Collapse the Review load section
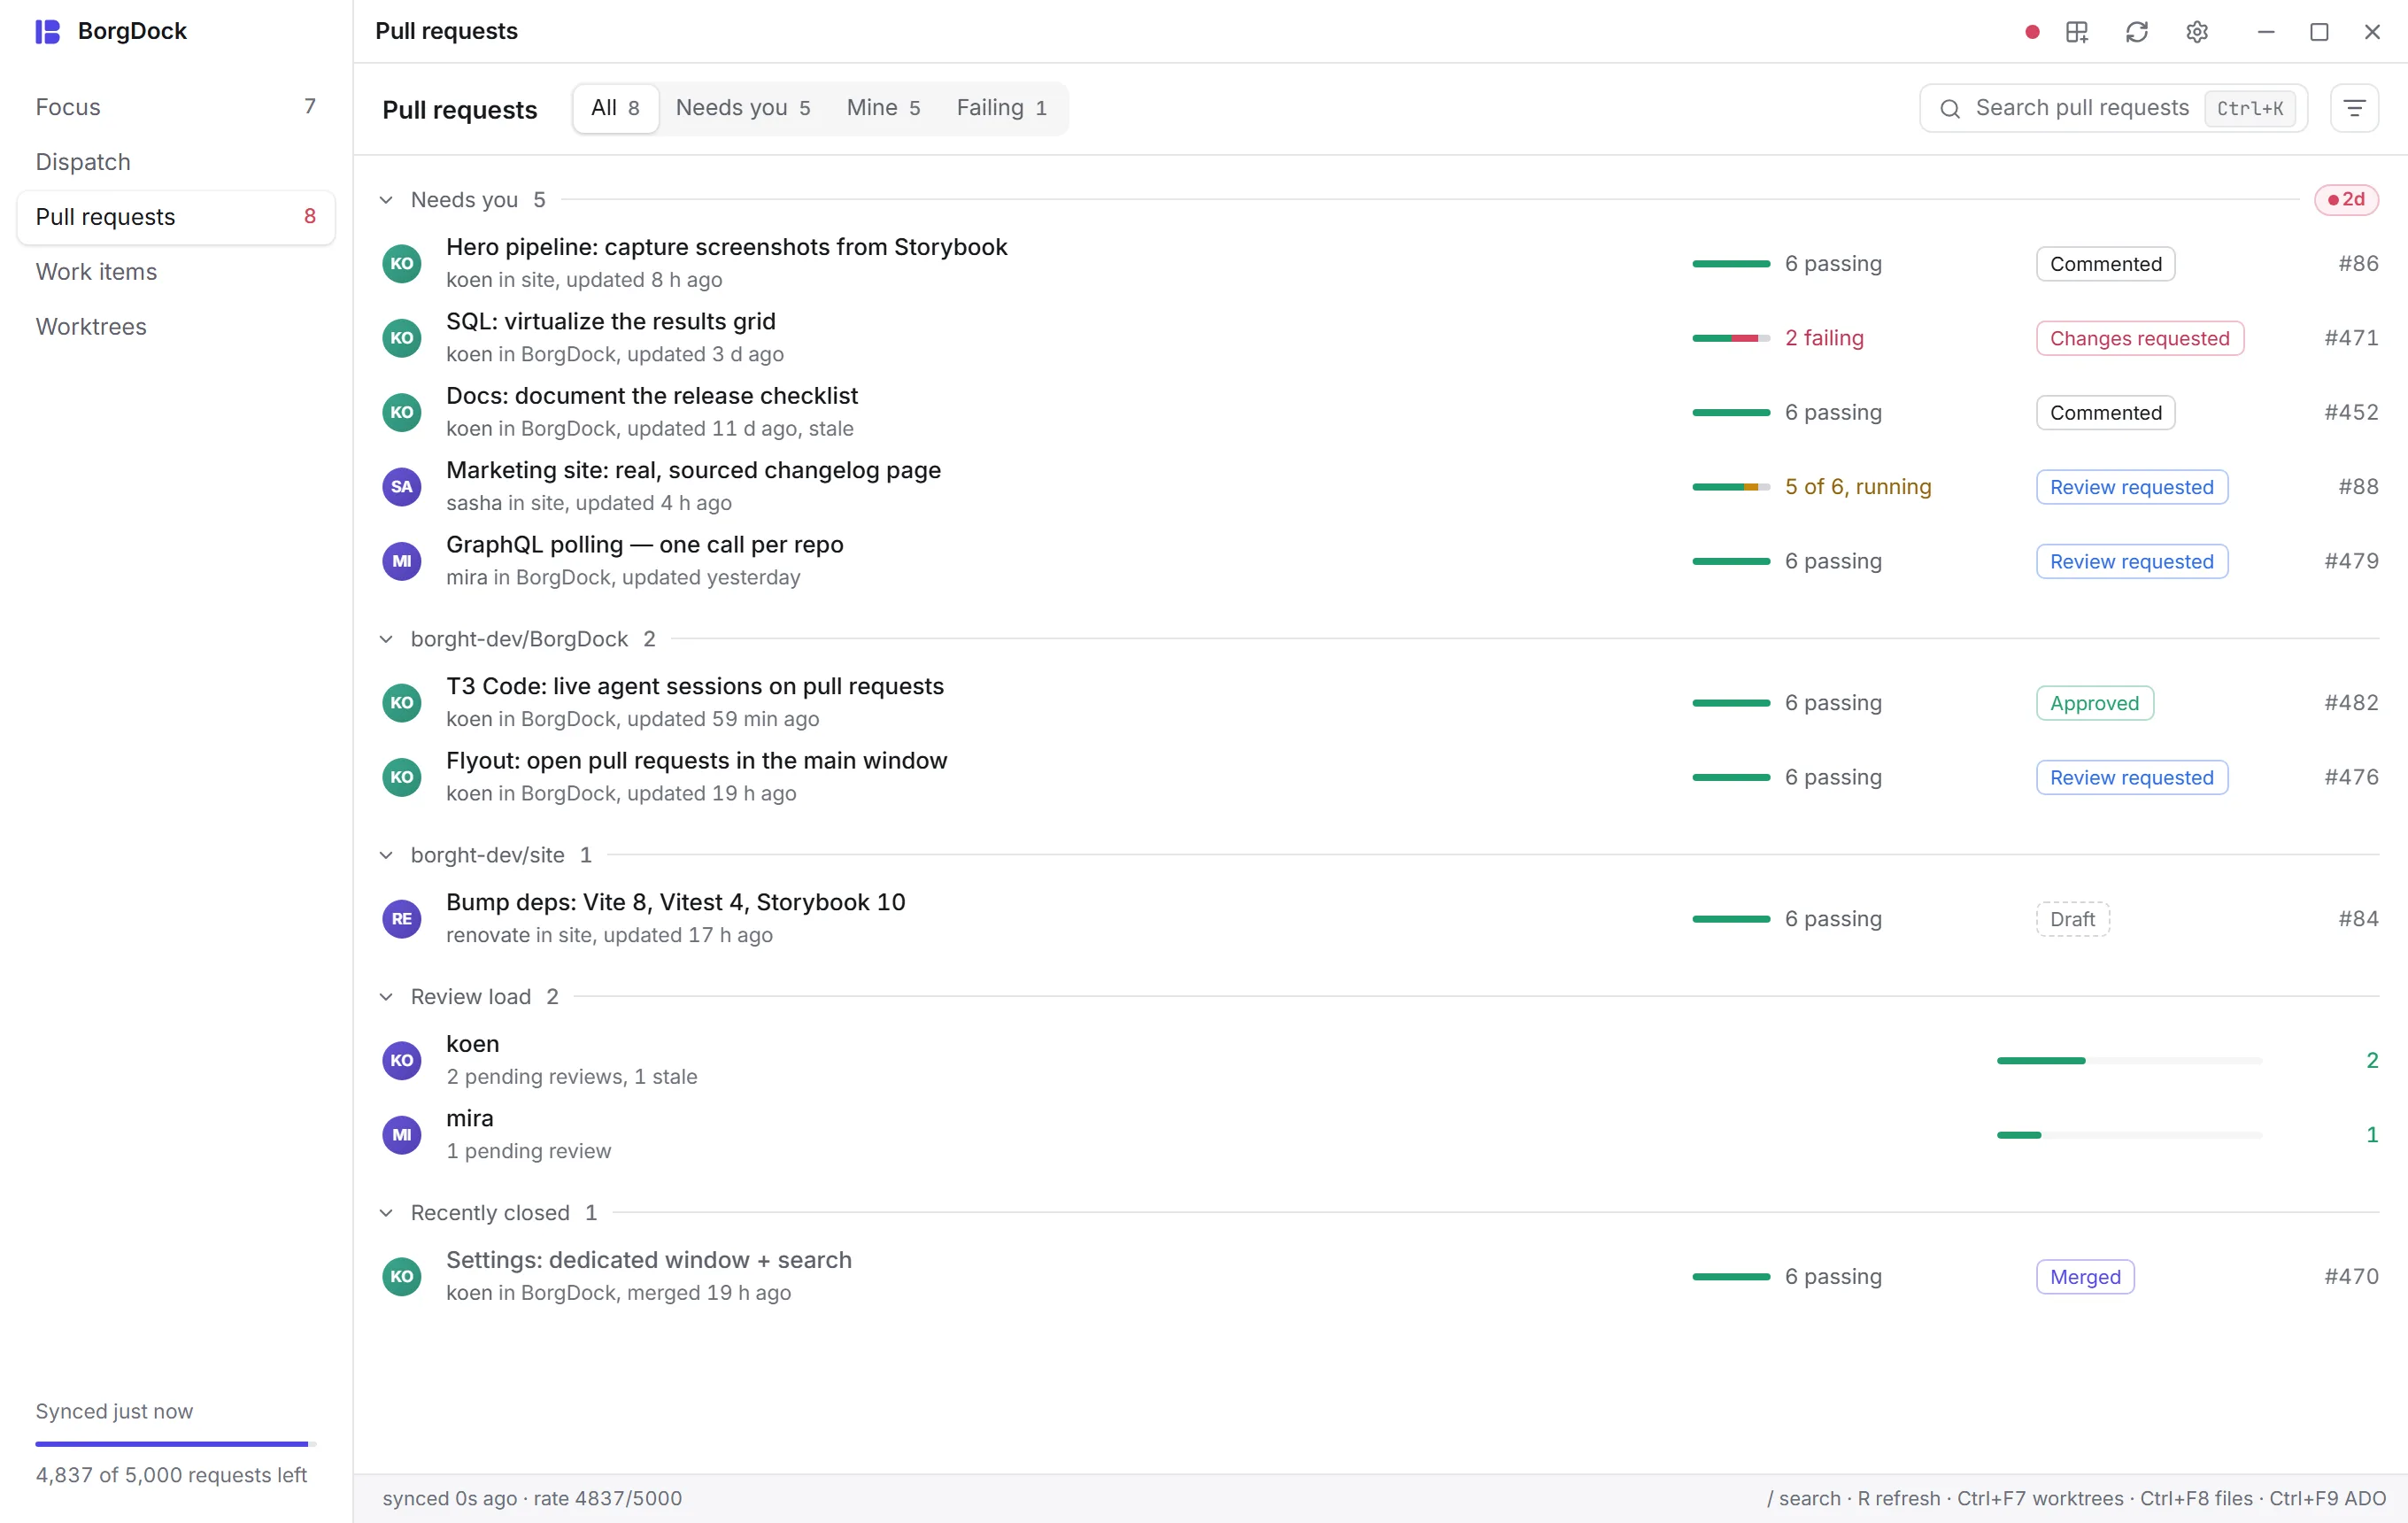 [386, 997]
